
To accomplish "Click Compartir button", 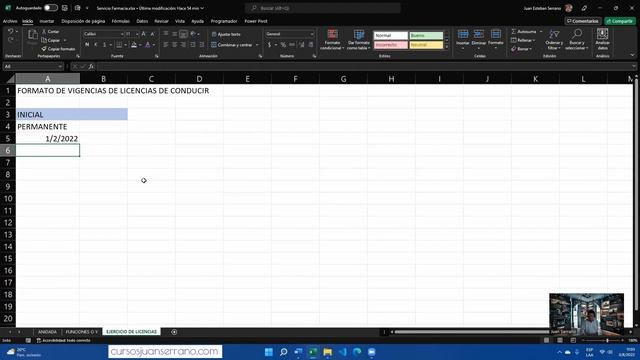I will pos(620,21).
